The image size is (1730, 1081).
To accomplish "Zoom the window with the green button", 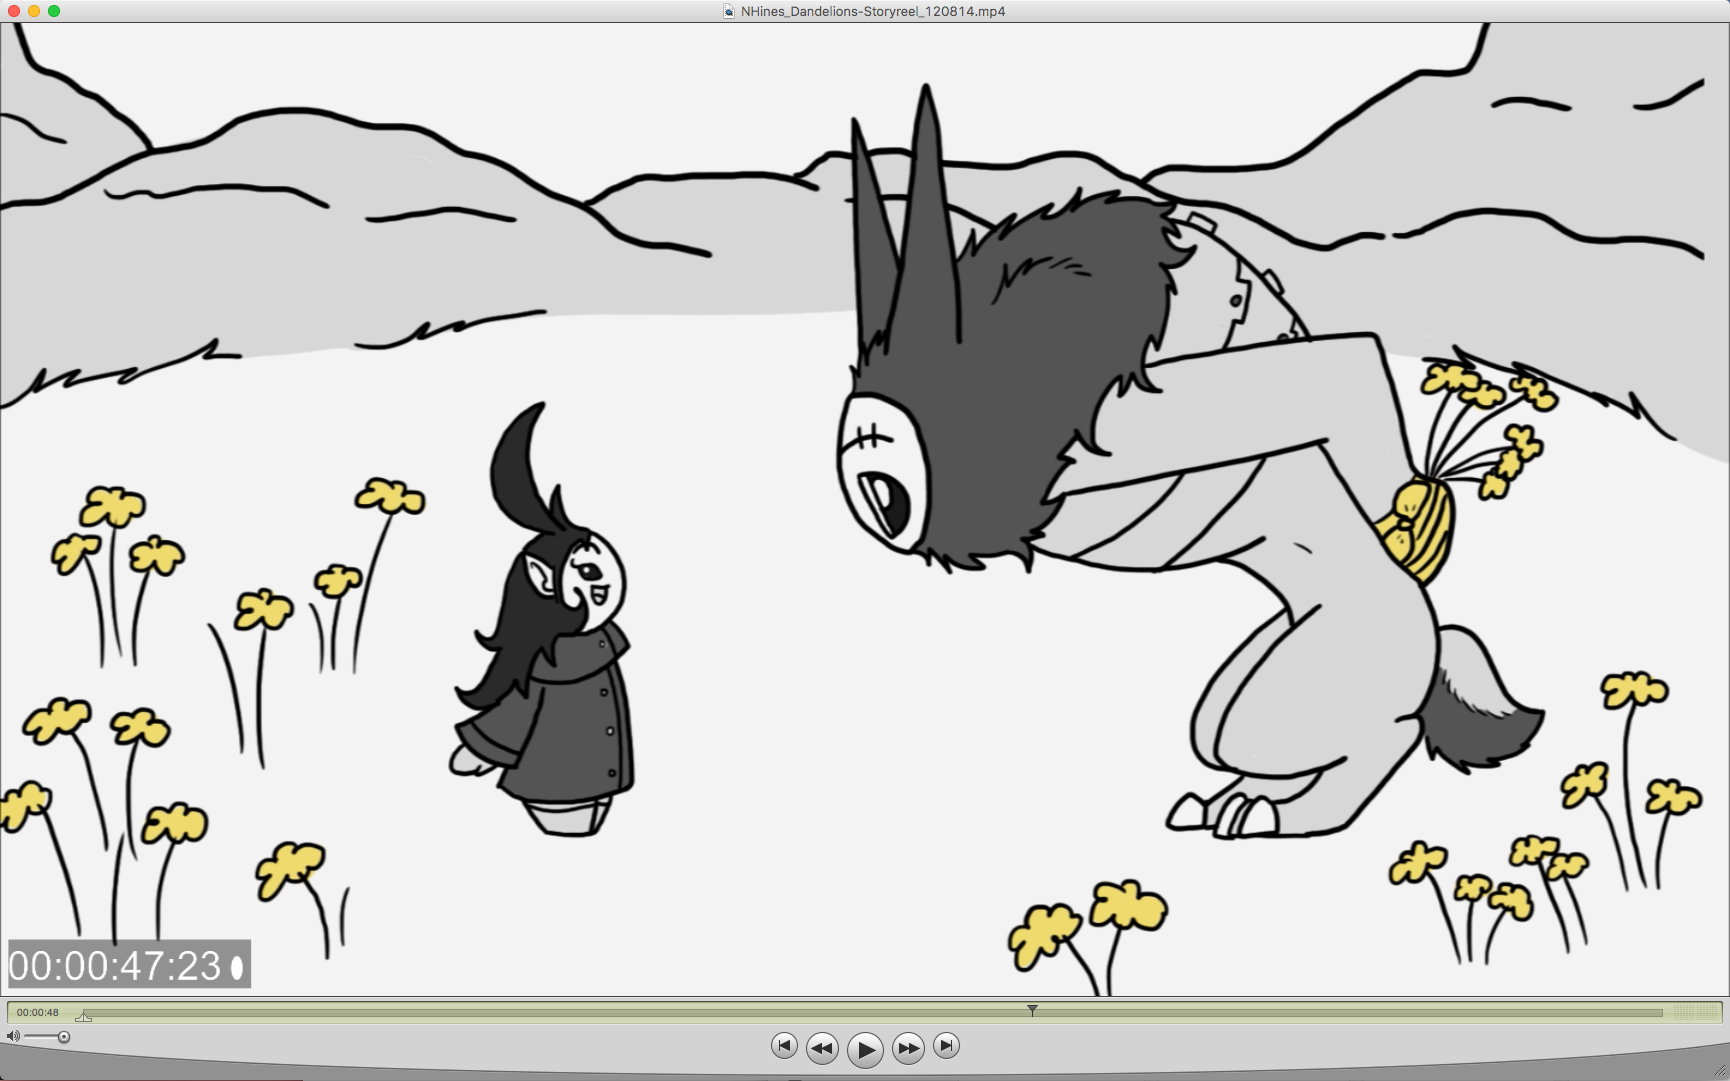I will coord(54,11).
